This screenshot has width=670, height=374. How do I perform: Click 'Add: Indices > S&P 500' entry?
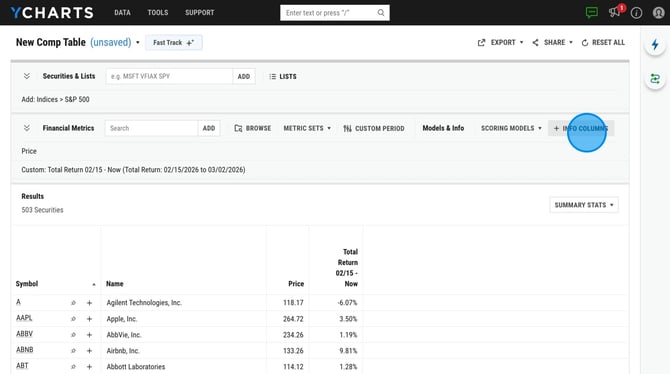click(x=56, y=99)
